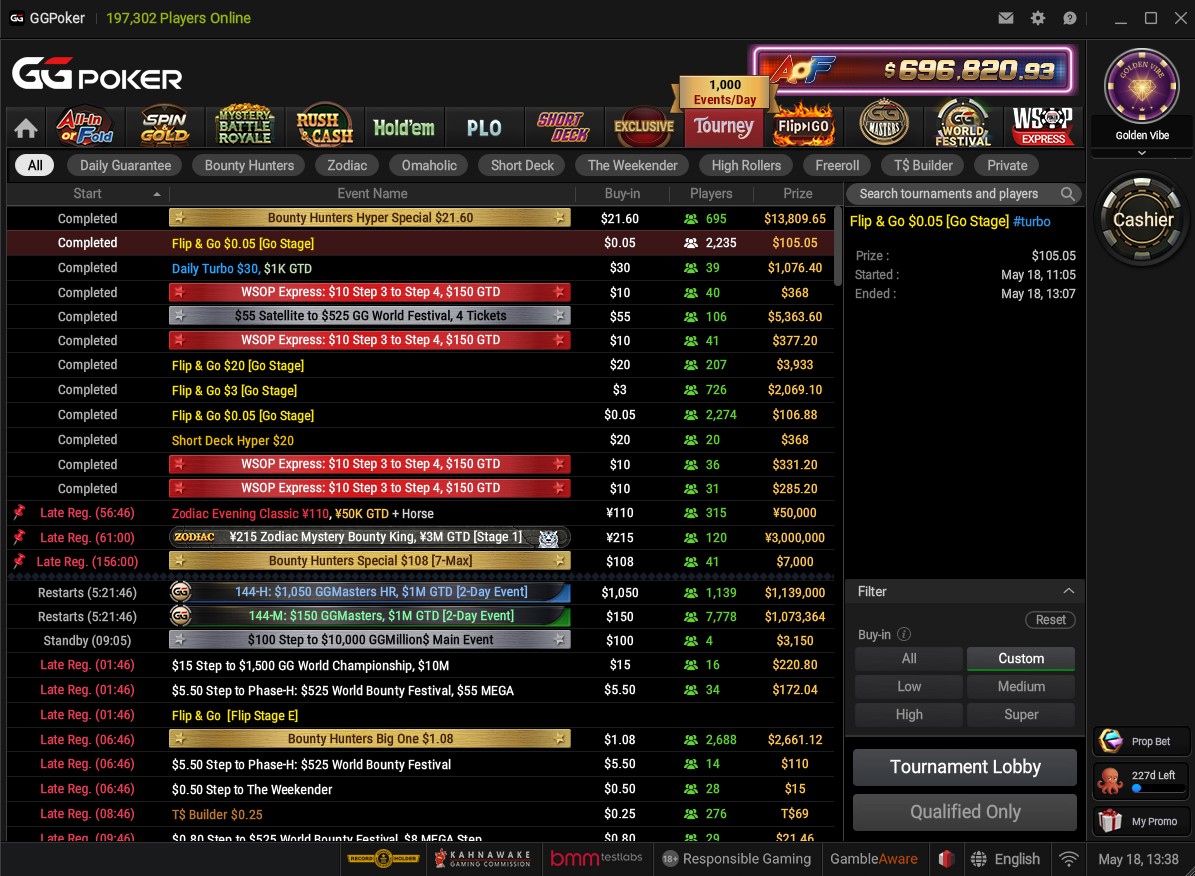Select Custom buy-in filter
1195x876 pixels.
click(x=1020, y=659)
